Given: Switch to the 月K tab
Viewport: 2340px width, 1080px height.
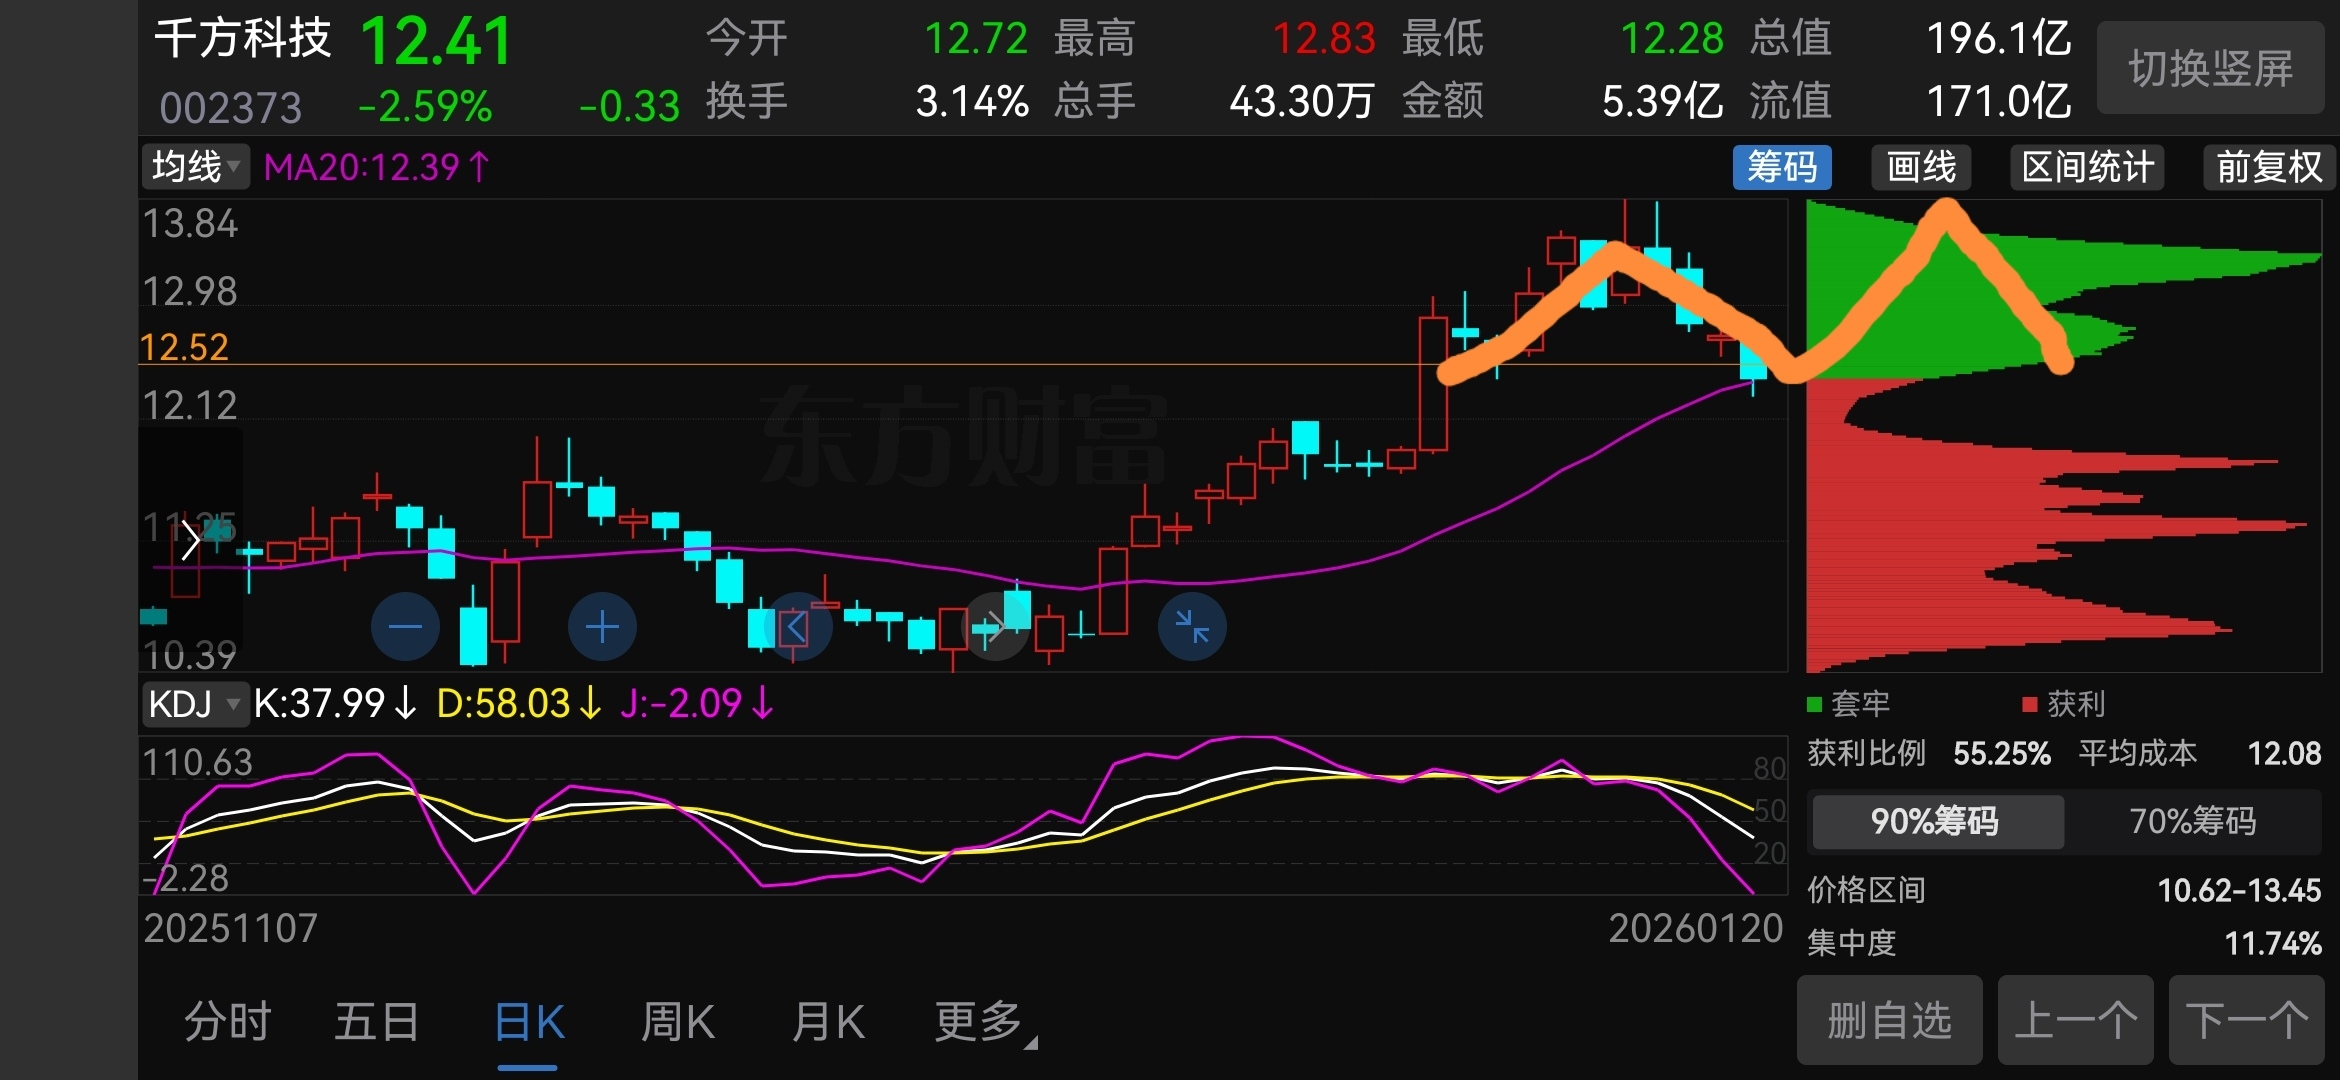Looking at the screenshot, I should (828, 1022).
